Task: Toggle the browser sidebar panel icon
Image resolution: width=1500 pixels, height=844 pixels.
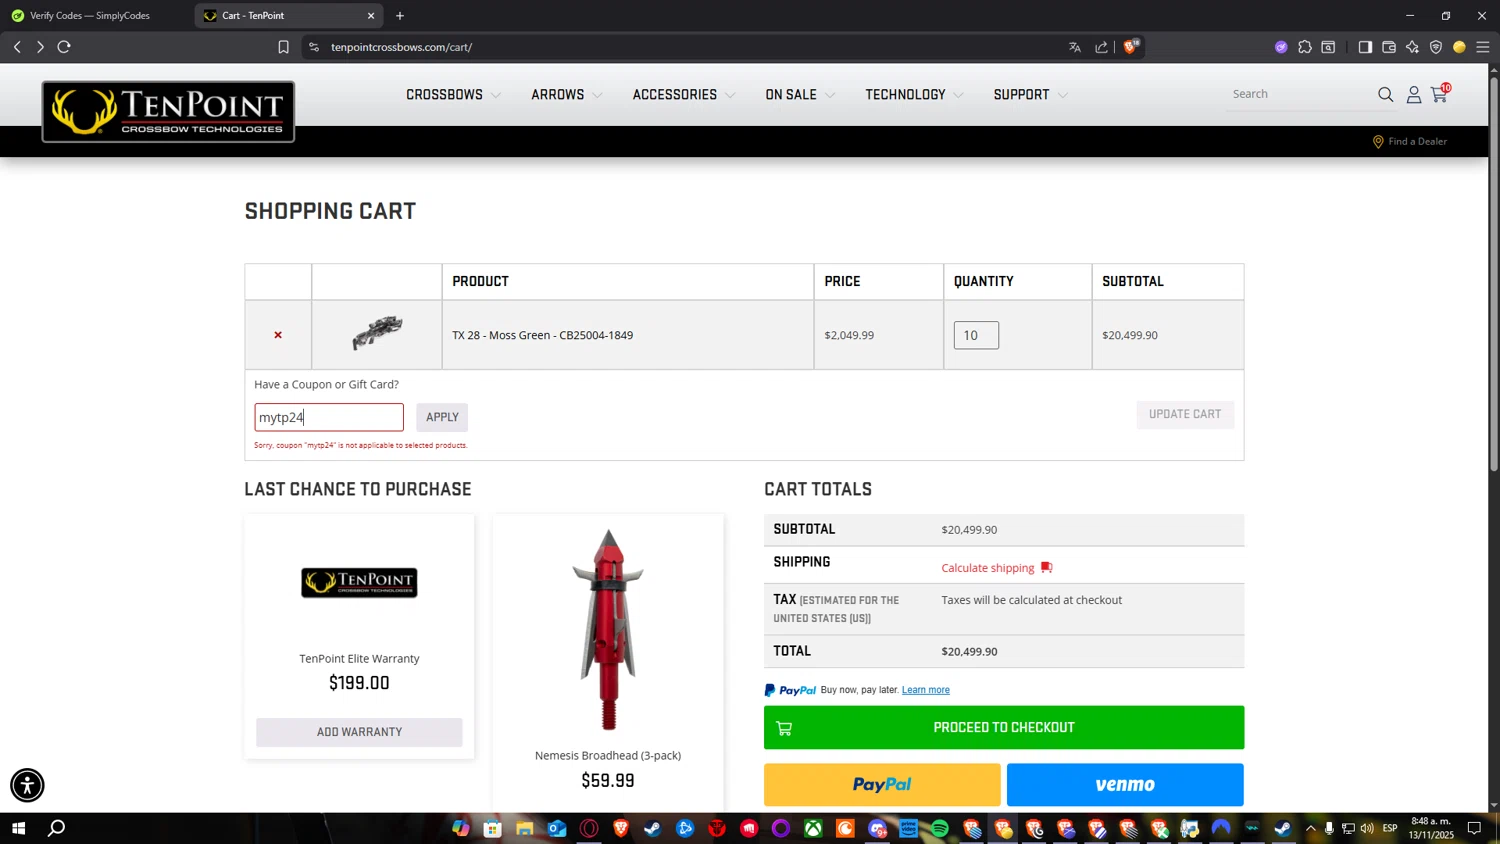Action: coord(1365,47)
